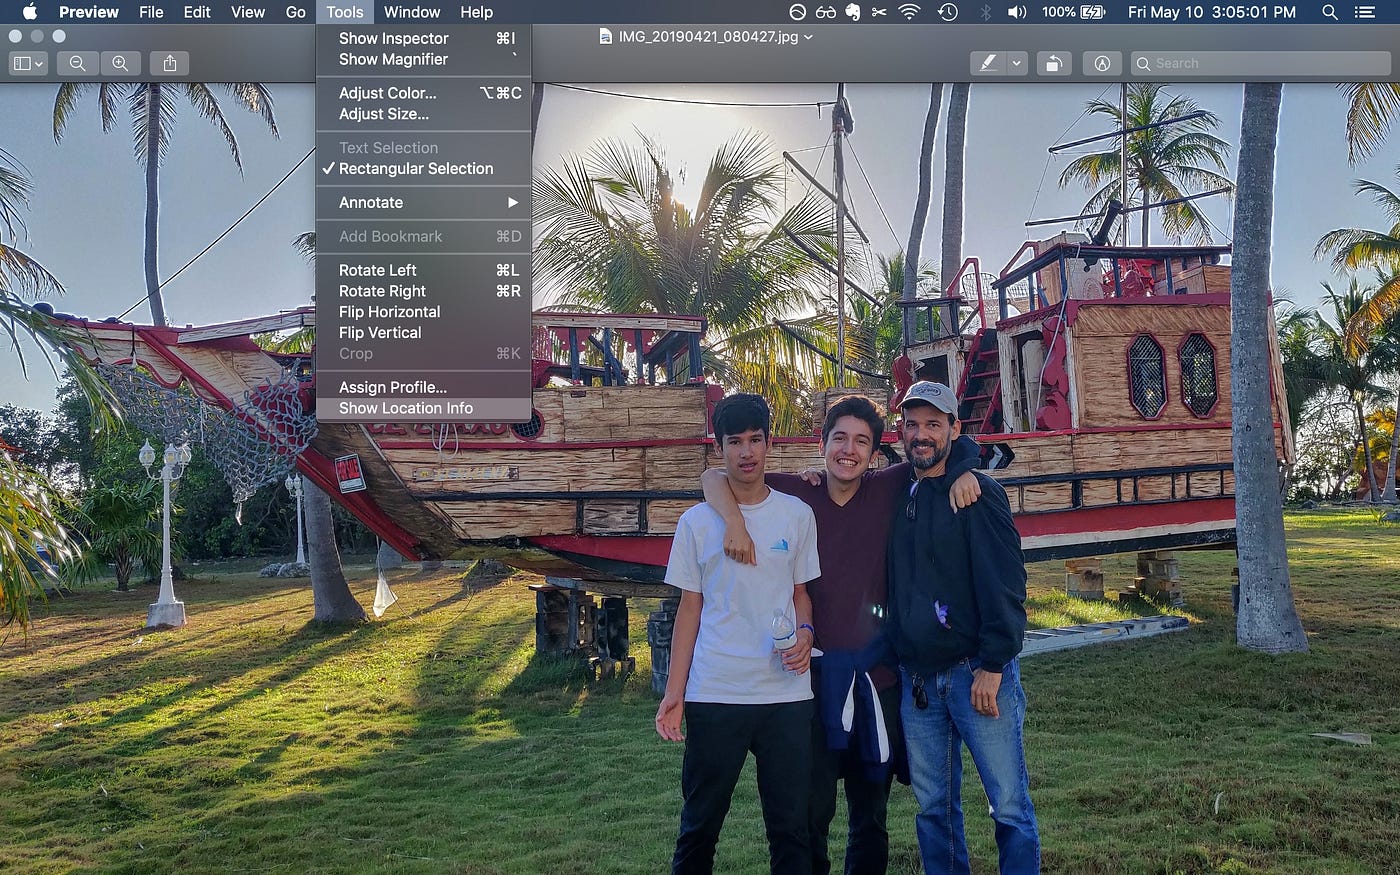Click the rotate left toolbar icon
This screenshot has width=1400, height=875.
1054,63
